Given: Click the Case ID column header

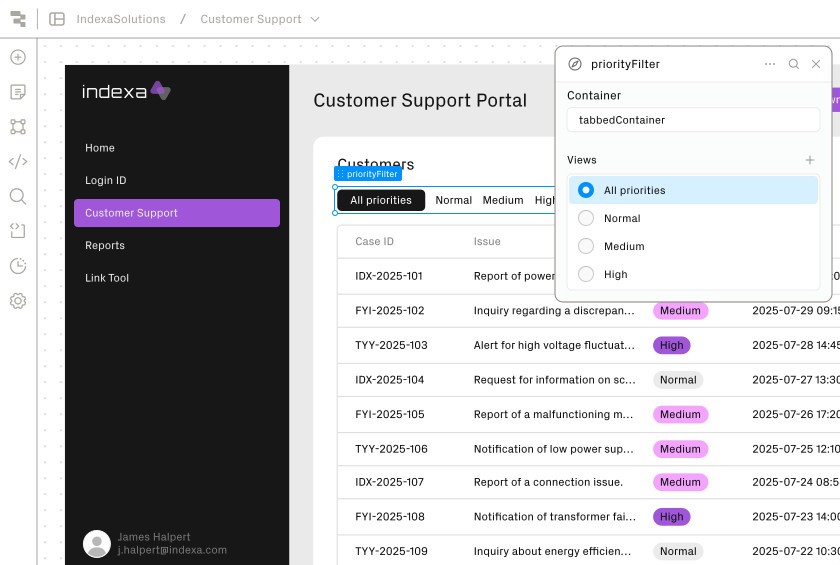Looking at the screenshot, I should [374, 242].
